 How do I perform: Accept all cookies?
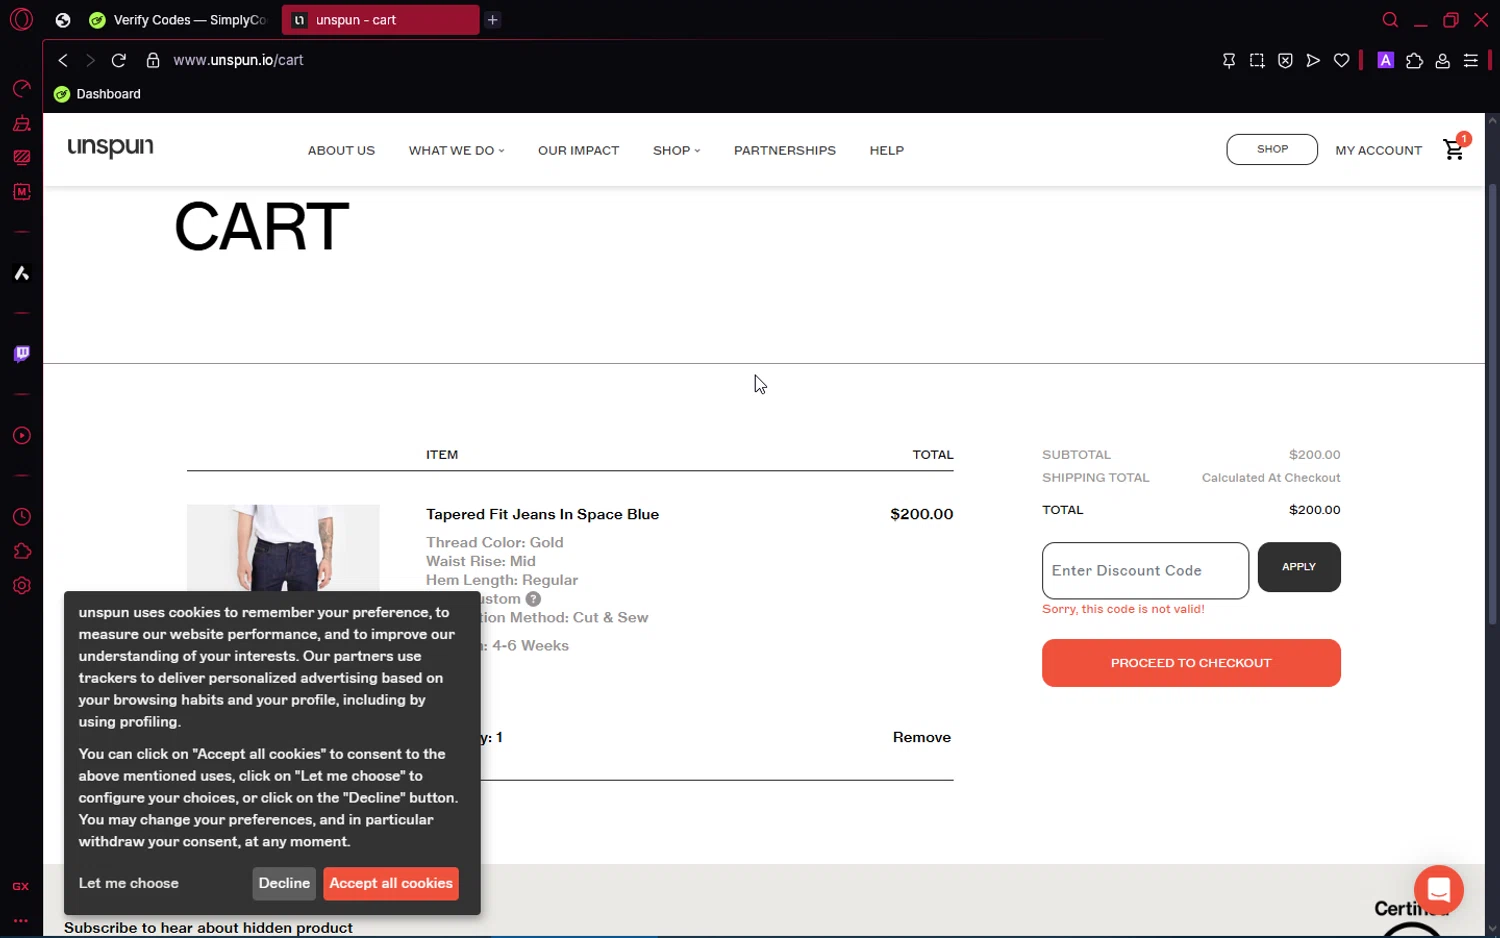click(391, 884)
